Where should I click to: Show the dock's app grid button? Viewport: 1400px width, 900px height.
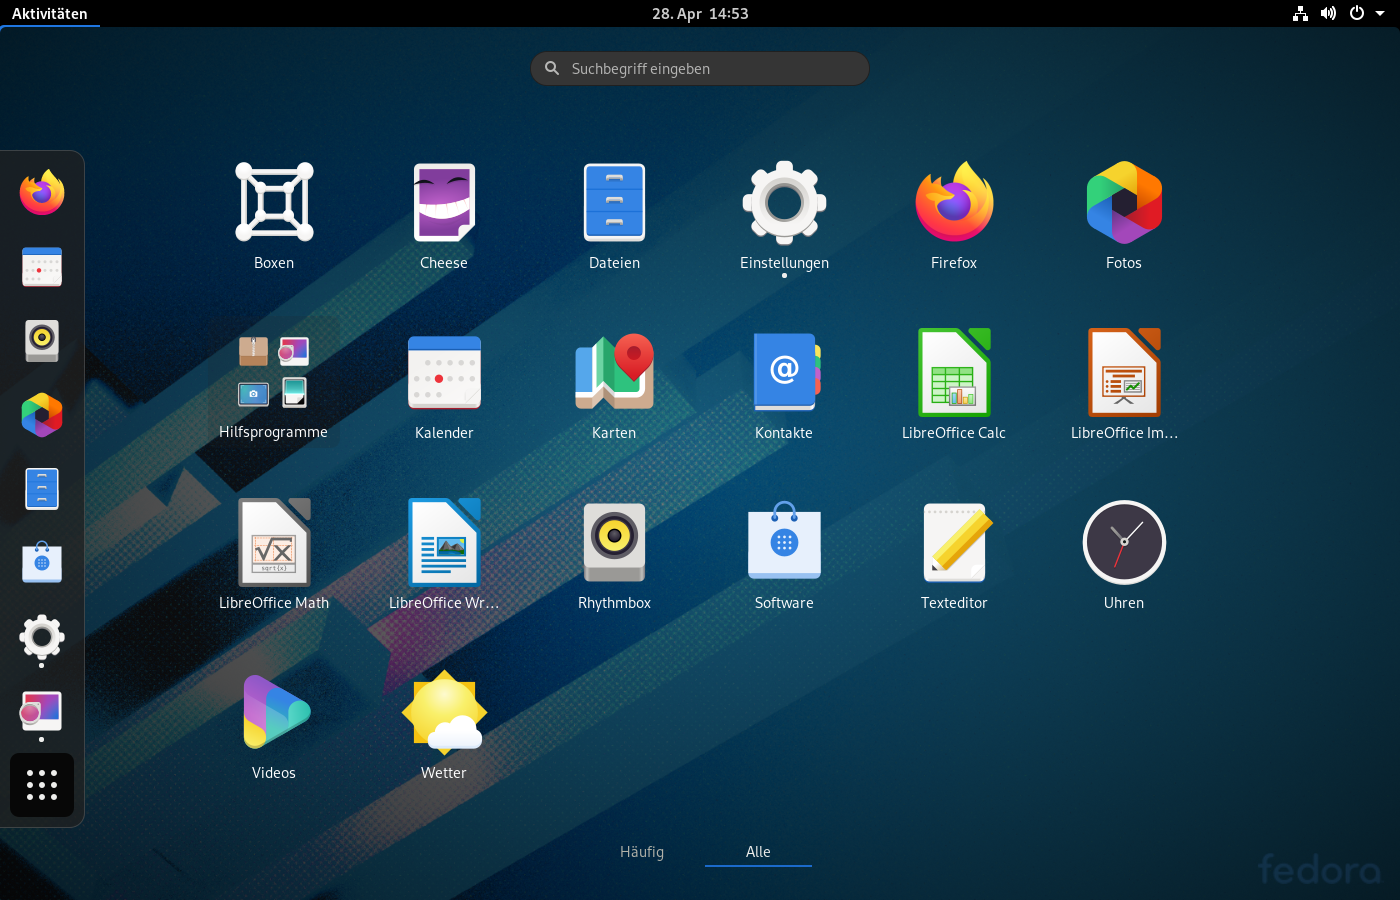tap(41, 785)
